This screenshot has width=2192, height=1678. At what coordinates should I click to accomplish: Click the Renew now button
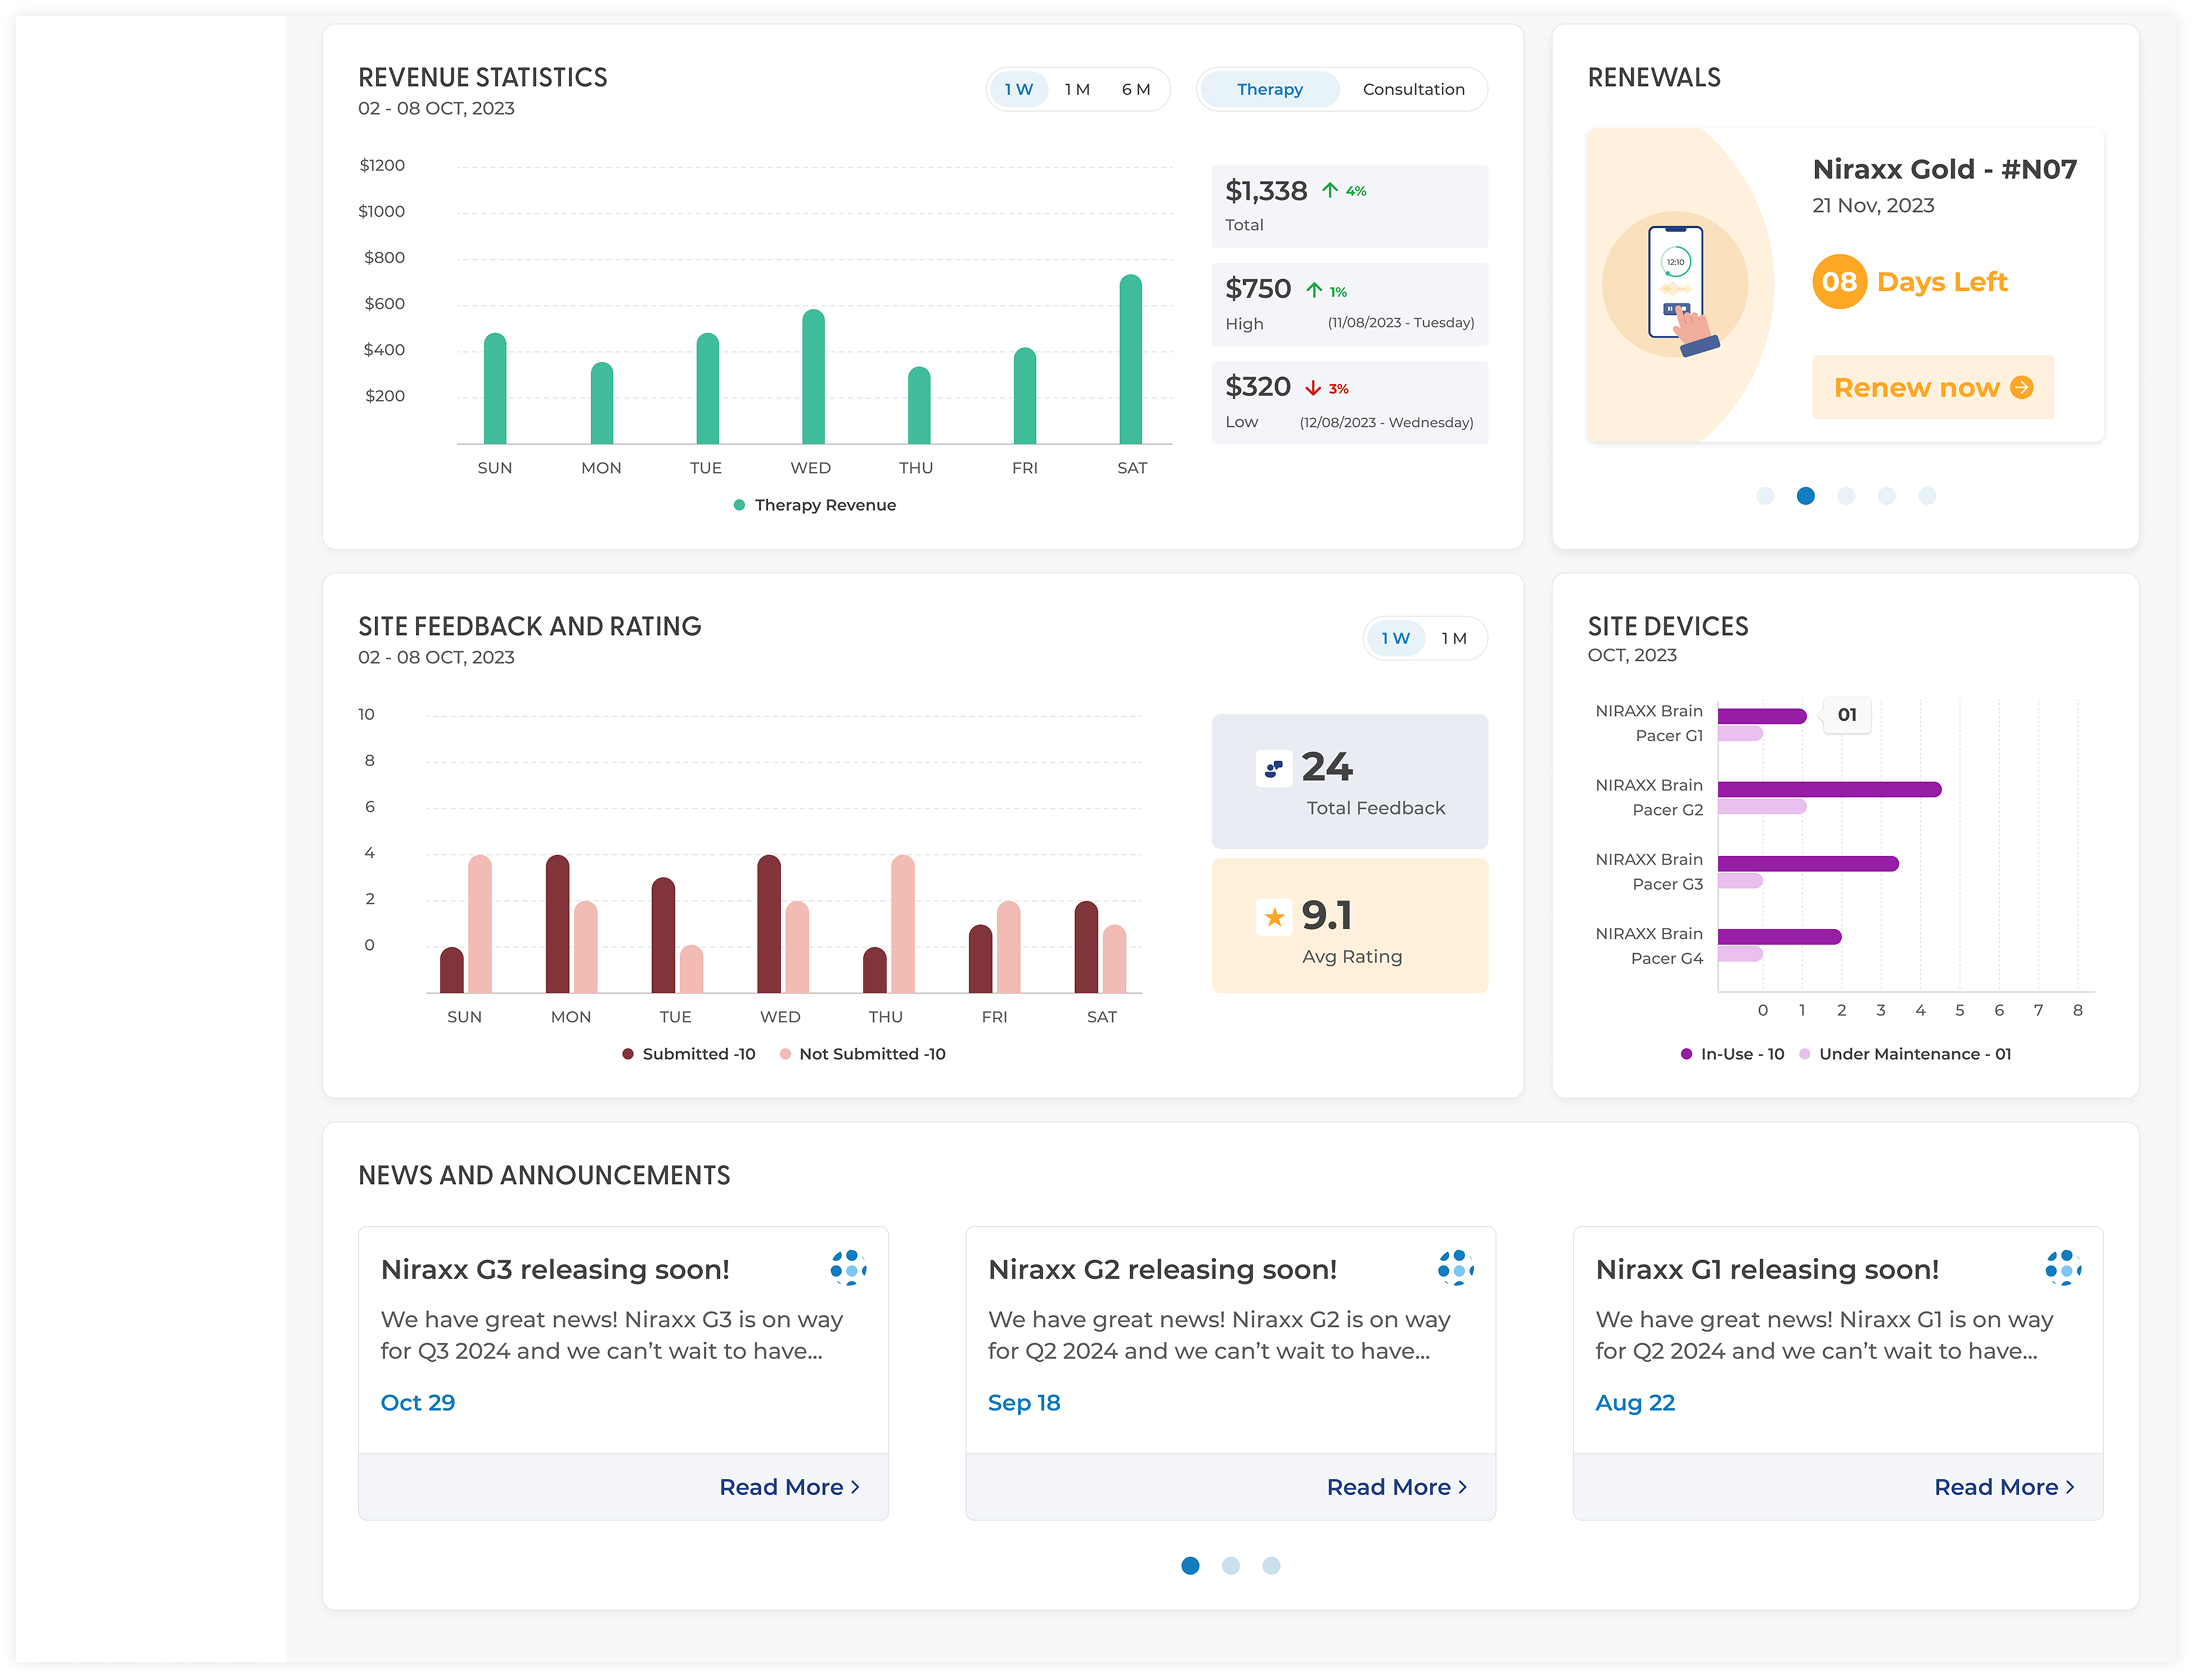[1932, 387]
